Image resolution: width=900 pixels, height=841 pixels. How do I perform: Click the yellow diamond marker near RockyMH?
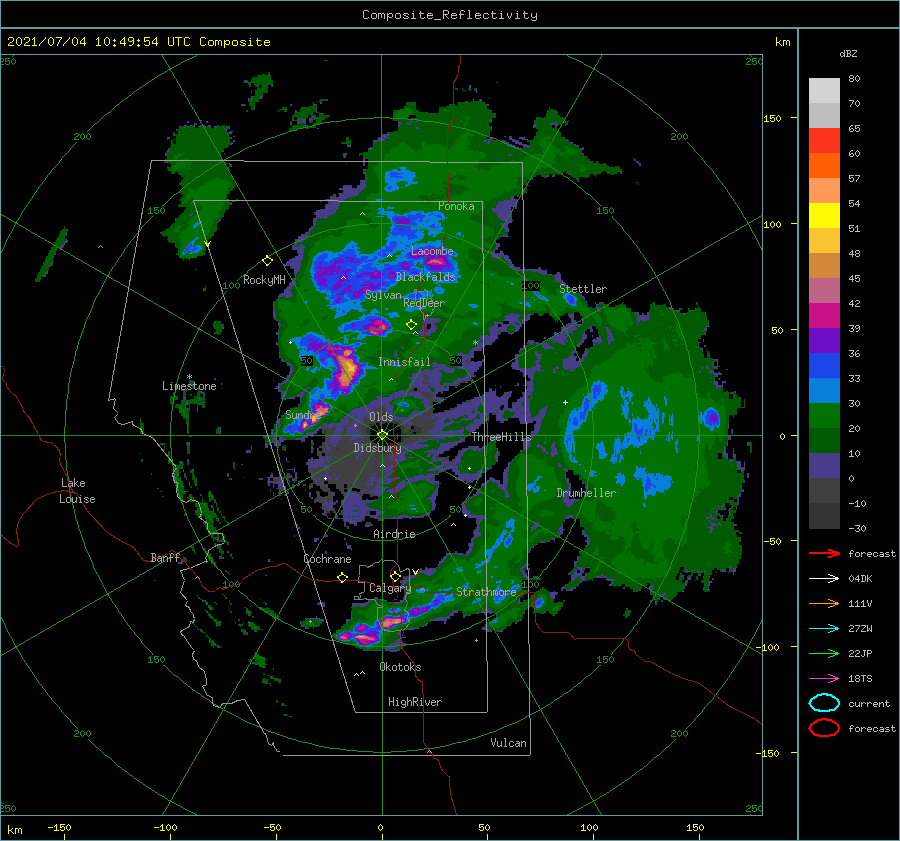coord(267,261)
